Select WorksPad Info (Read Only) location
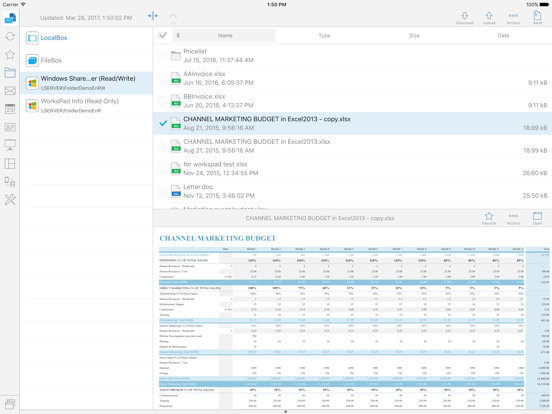 pos(86,106)
